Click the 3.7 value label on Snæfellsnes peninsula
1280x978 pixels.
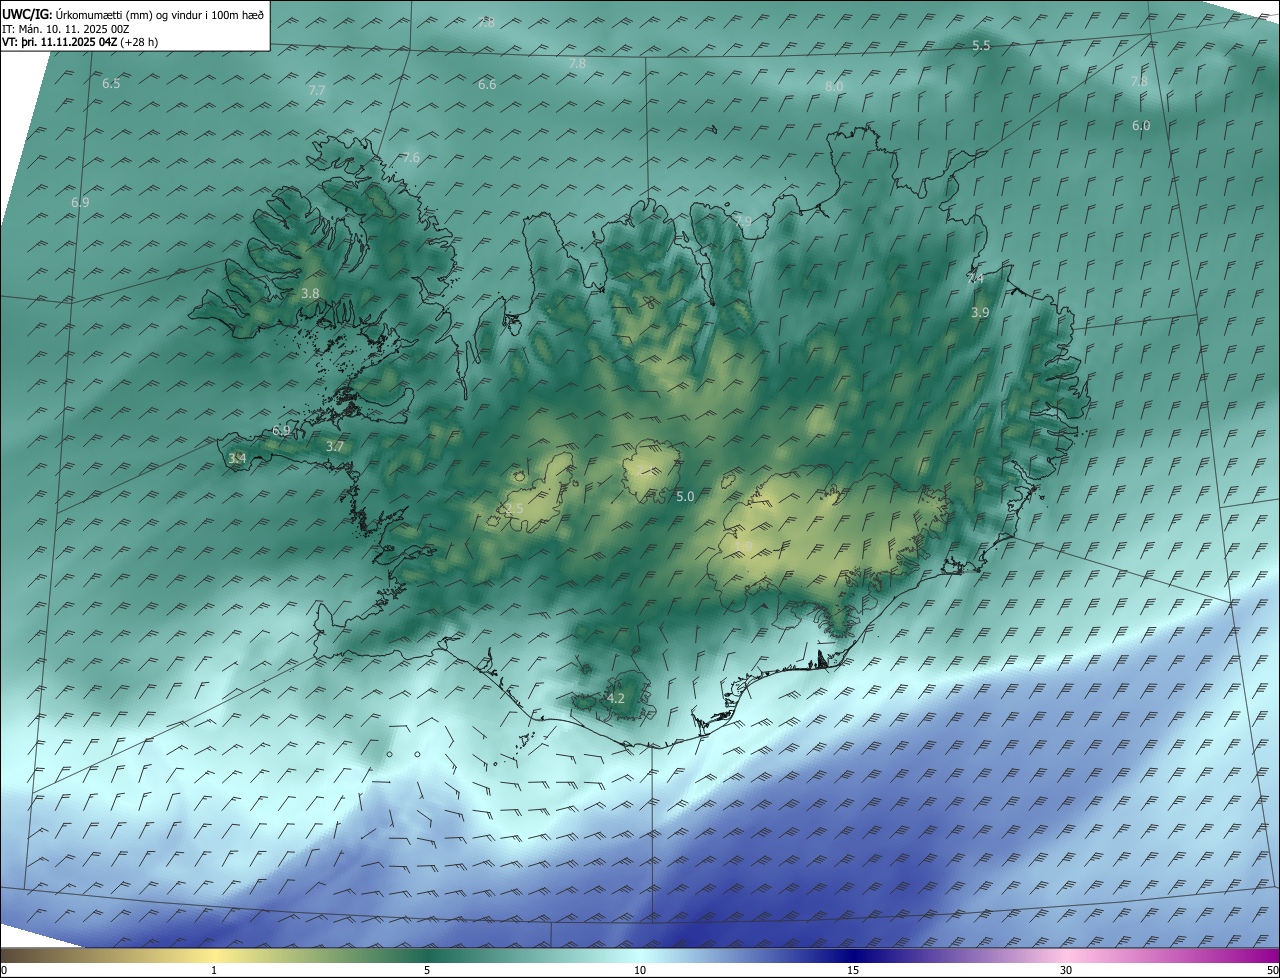(x=335, y=447)
